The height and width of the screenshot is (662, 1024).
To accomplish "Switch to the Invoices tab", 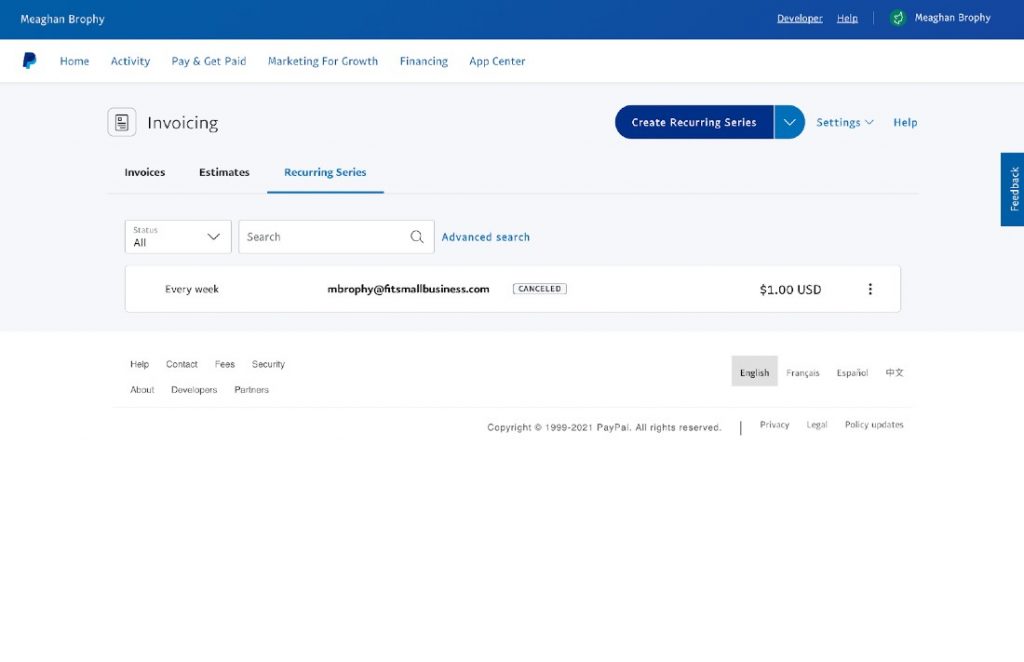I will coord(143,172).
